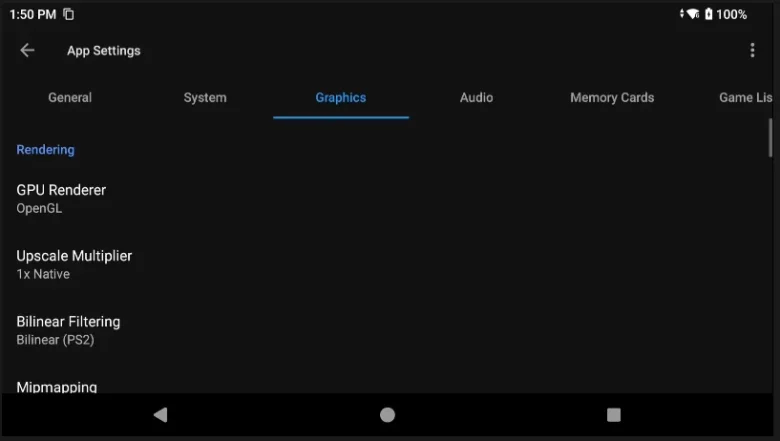Image resolution: width=780 pixels, height=441 pixels.
Task: Open the three-dot overflow menu
Action: tap(752, 51)
